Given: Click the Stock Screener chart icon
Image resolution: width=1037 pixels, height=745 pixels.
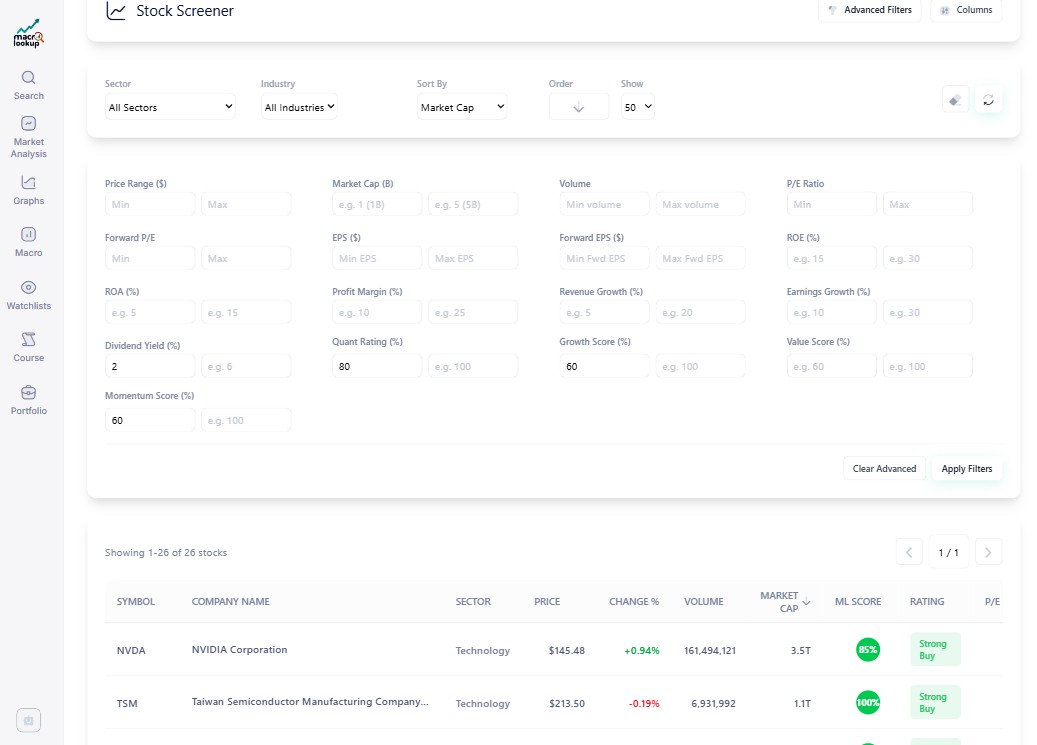Looking at the screenshot, I should point(116,11).
